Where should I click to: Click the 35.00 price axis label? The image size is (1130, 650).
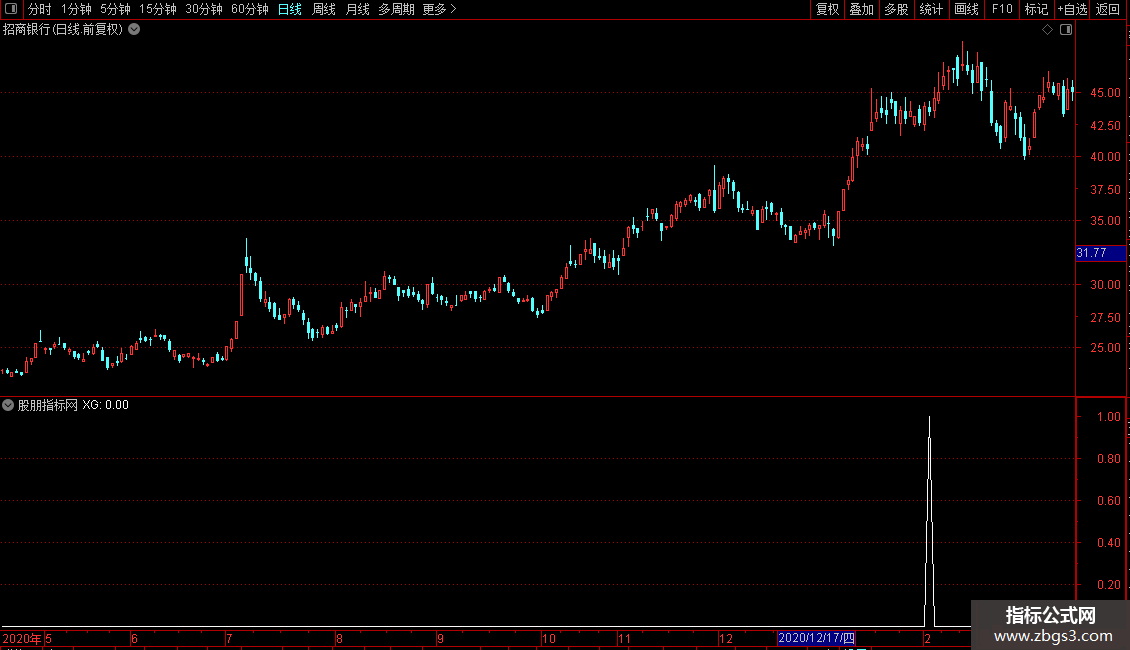[x=1105, y=221]
